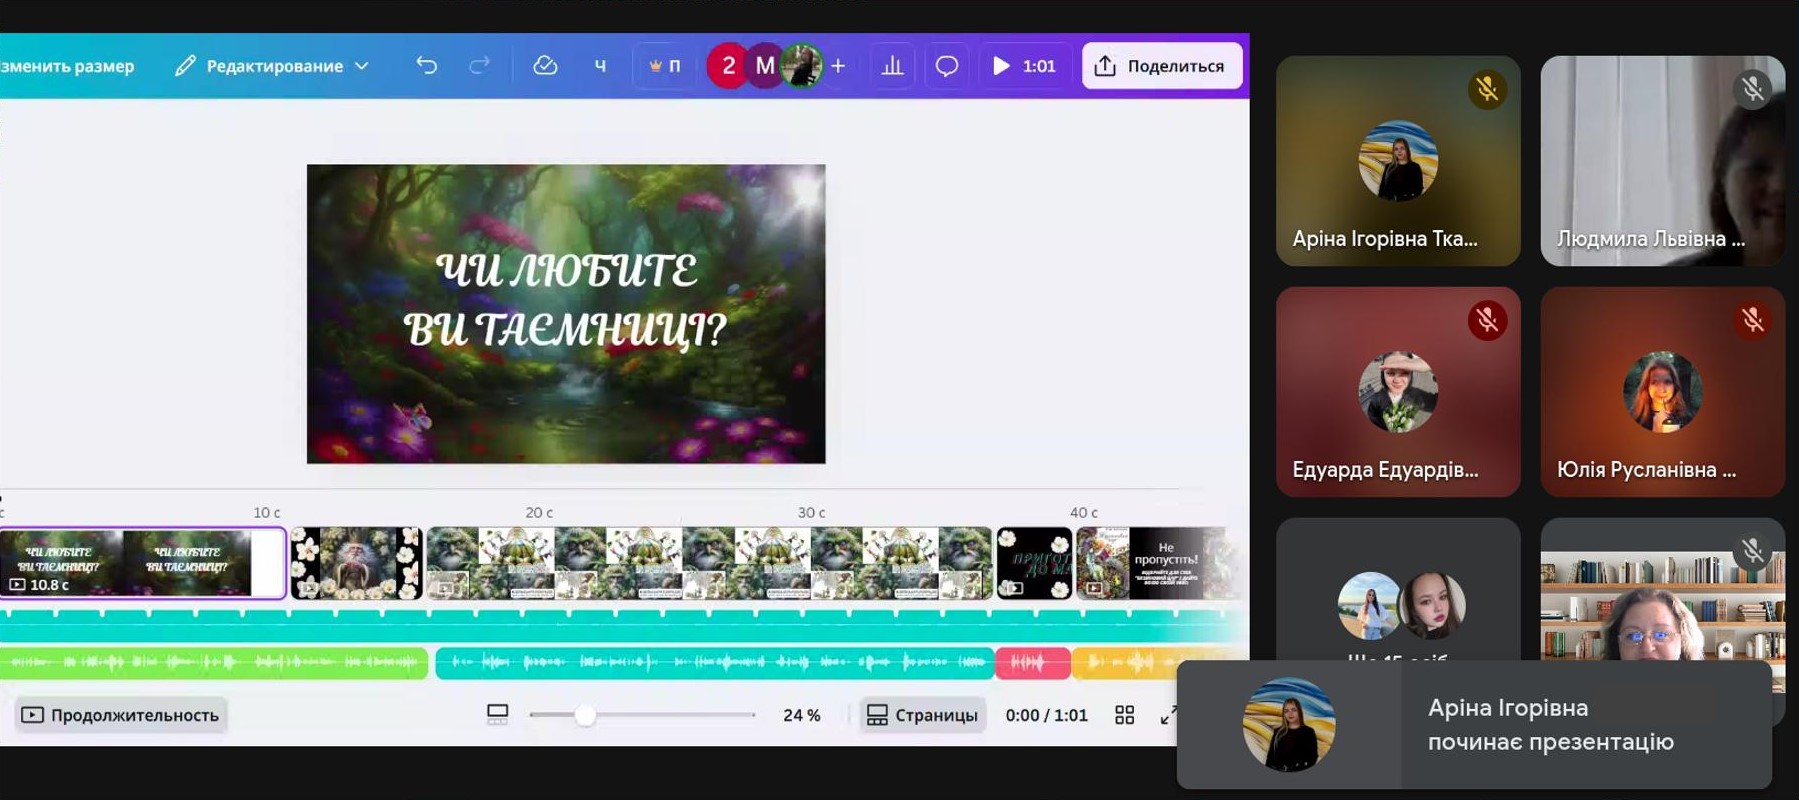Toggle the Продолжительность timeline button
1799x800 pixels.
tap(121, 715)
